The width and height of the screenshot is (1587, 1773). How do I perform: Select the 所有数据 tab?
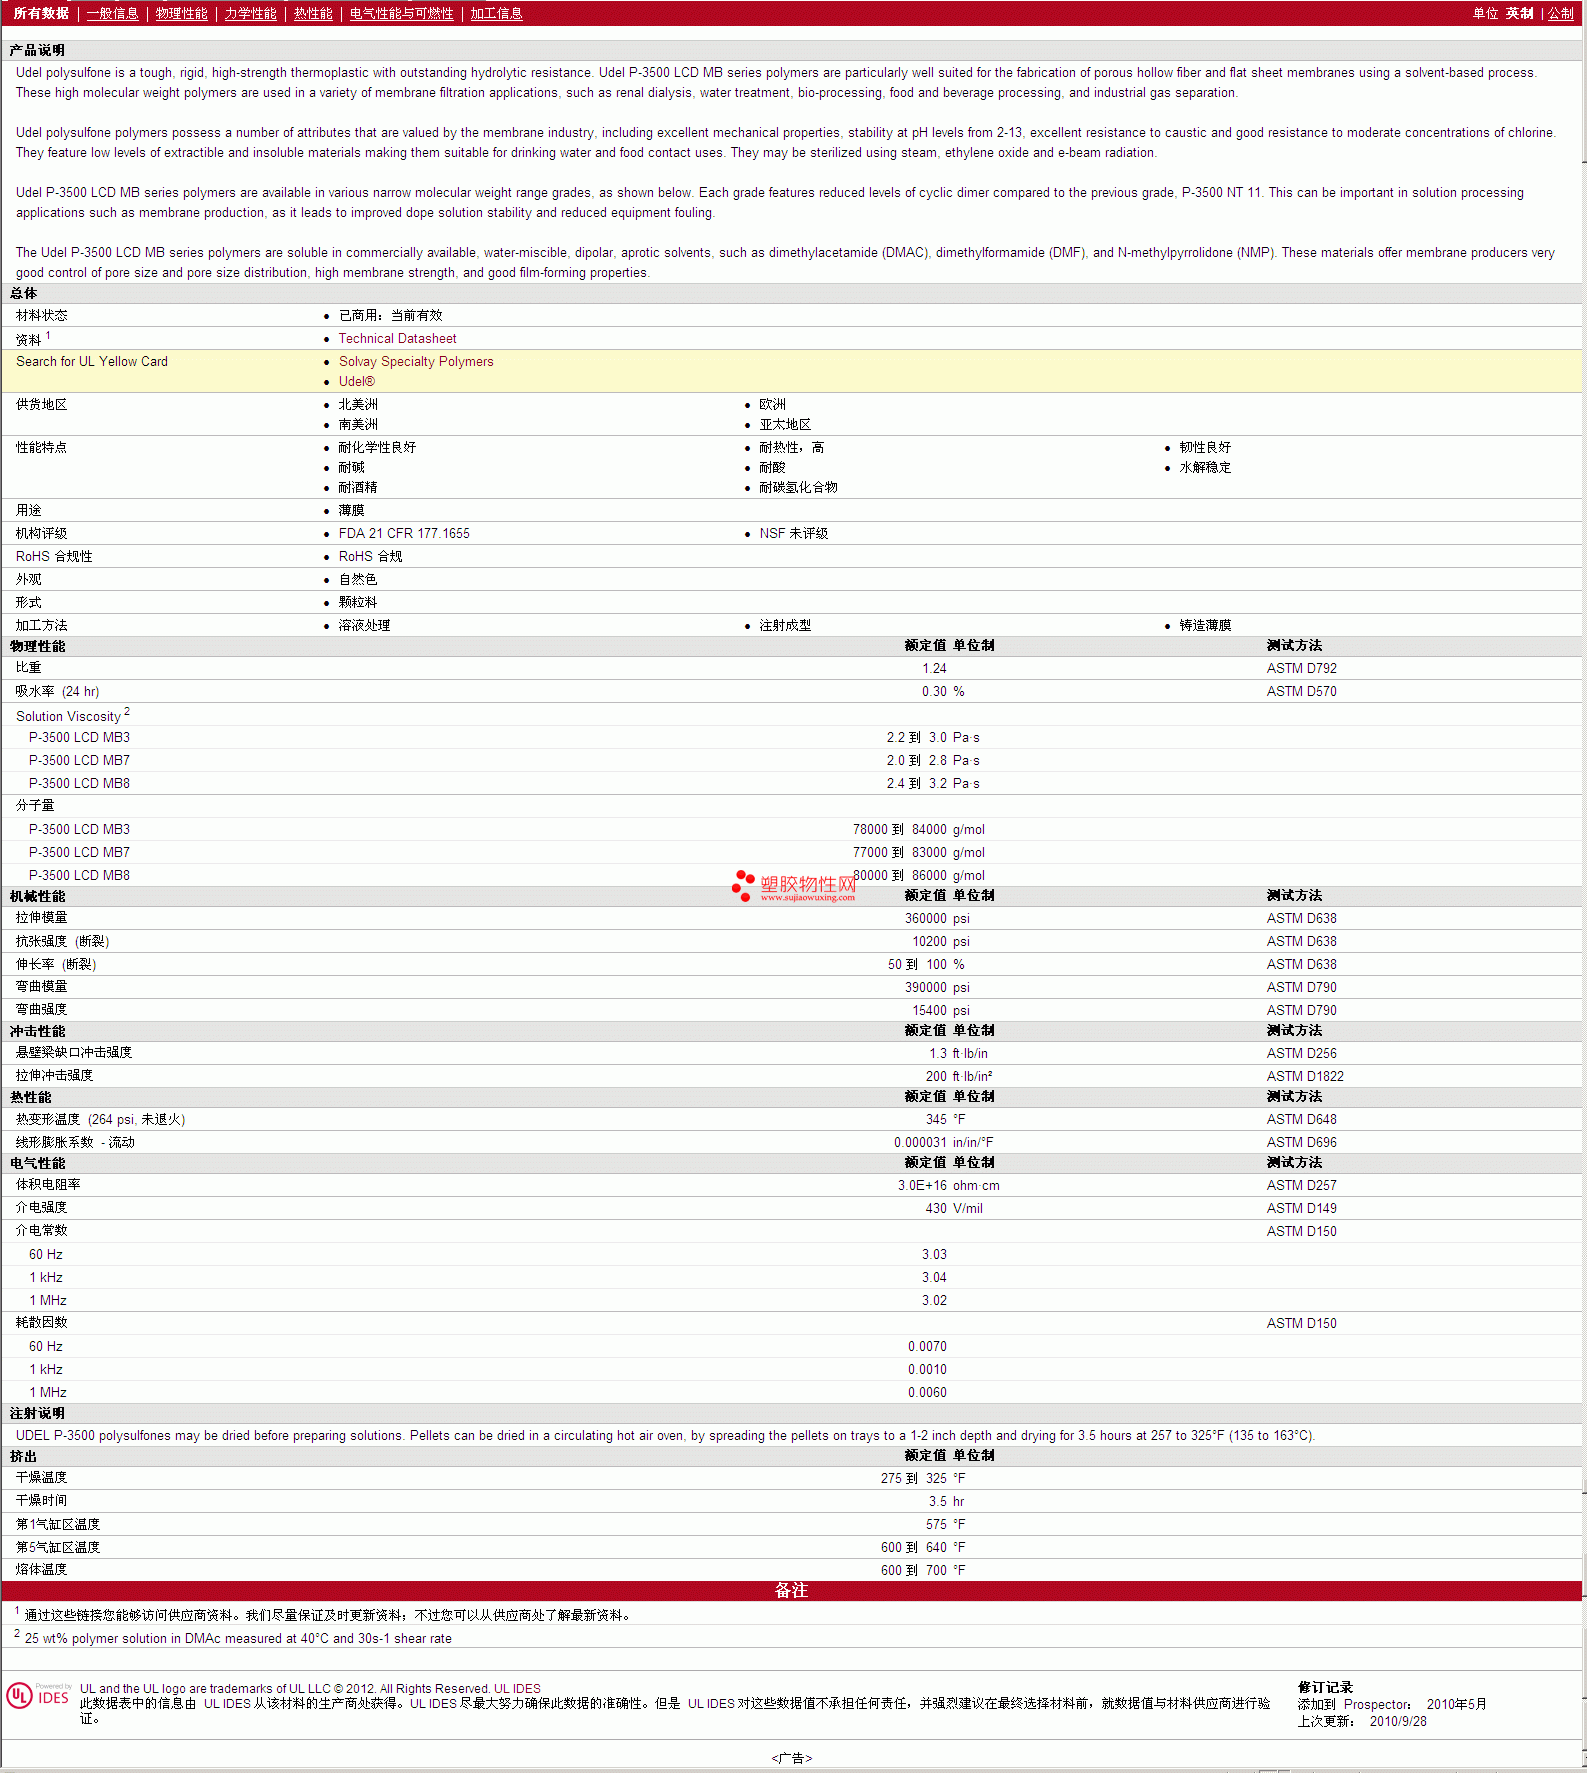pyautogui.click(x=41, y=13)
